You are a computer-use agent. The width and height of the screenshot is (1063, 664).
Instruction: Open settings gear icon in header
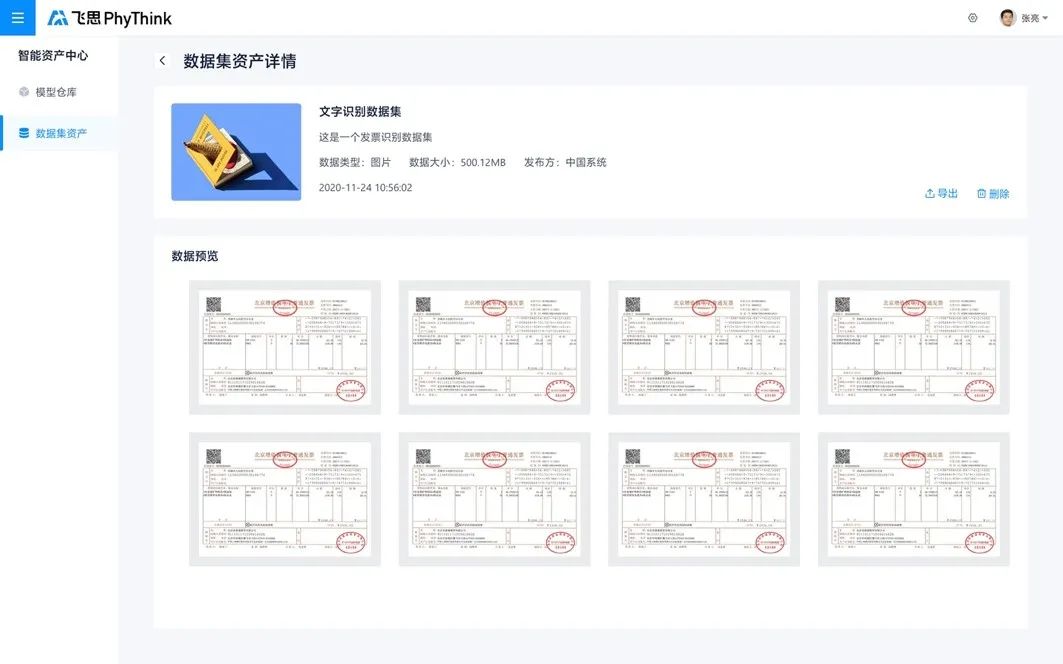click(x=972, y=18)
